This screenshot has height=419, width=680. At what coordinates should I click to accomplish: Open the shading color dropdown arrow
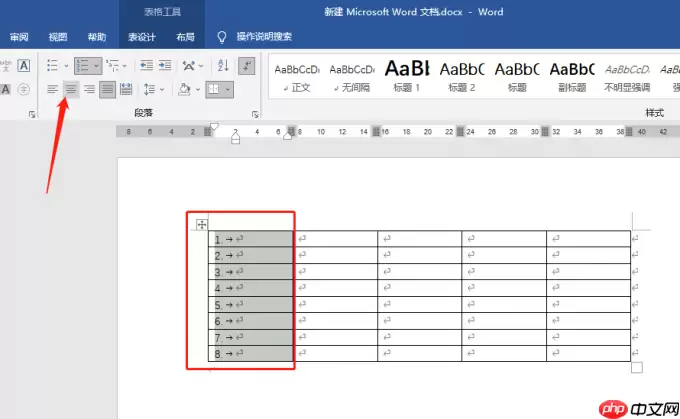point(198,90)
